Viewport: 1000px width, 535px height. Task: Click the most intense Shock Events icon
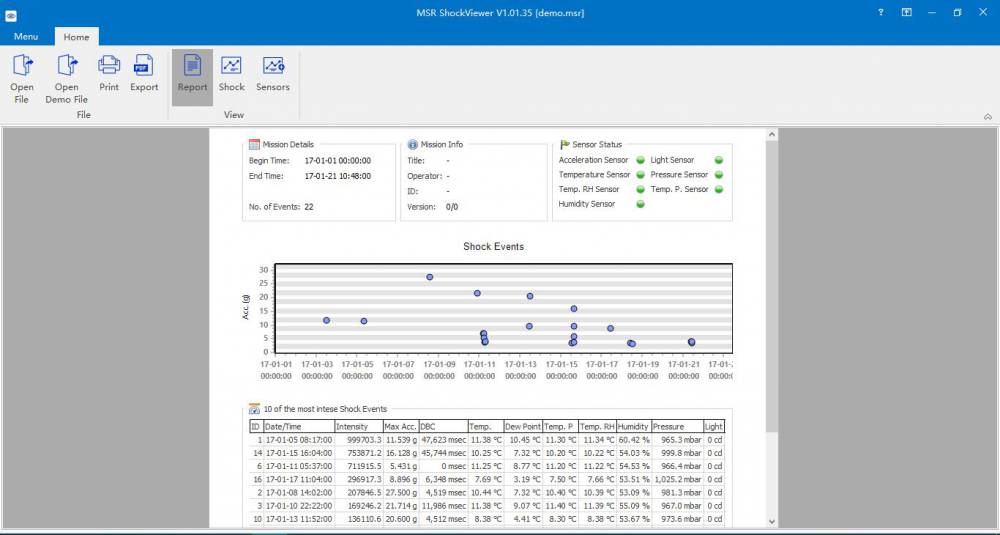click(x=254, y=409)
